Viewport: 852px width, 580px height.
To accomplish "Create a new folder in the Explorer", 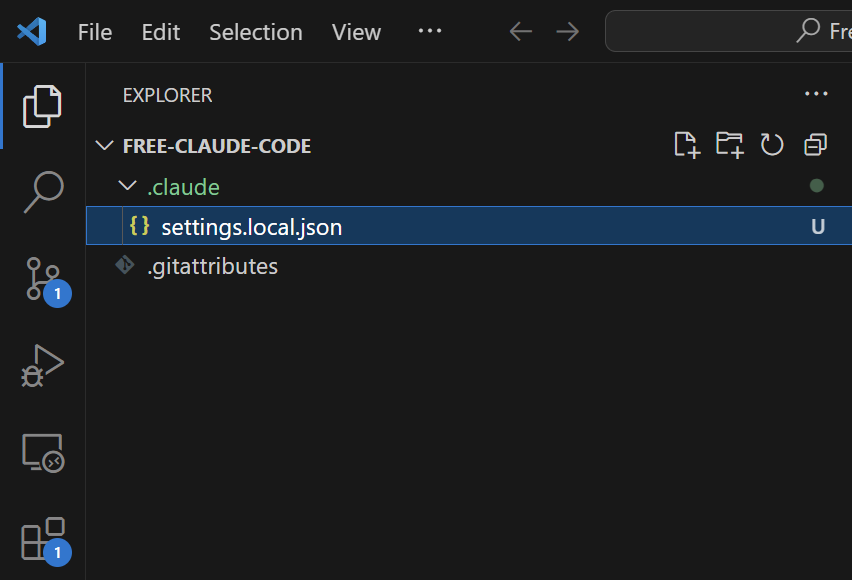I will click(x=729, y=145).
